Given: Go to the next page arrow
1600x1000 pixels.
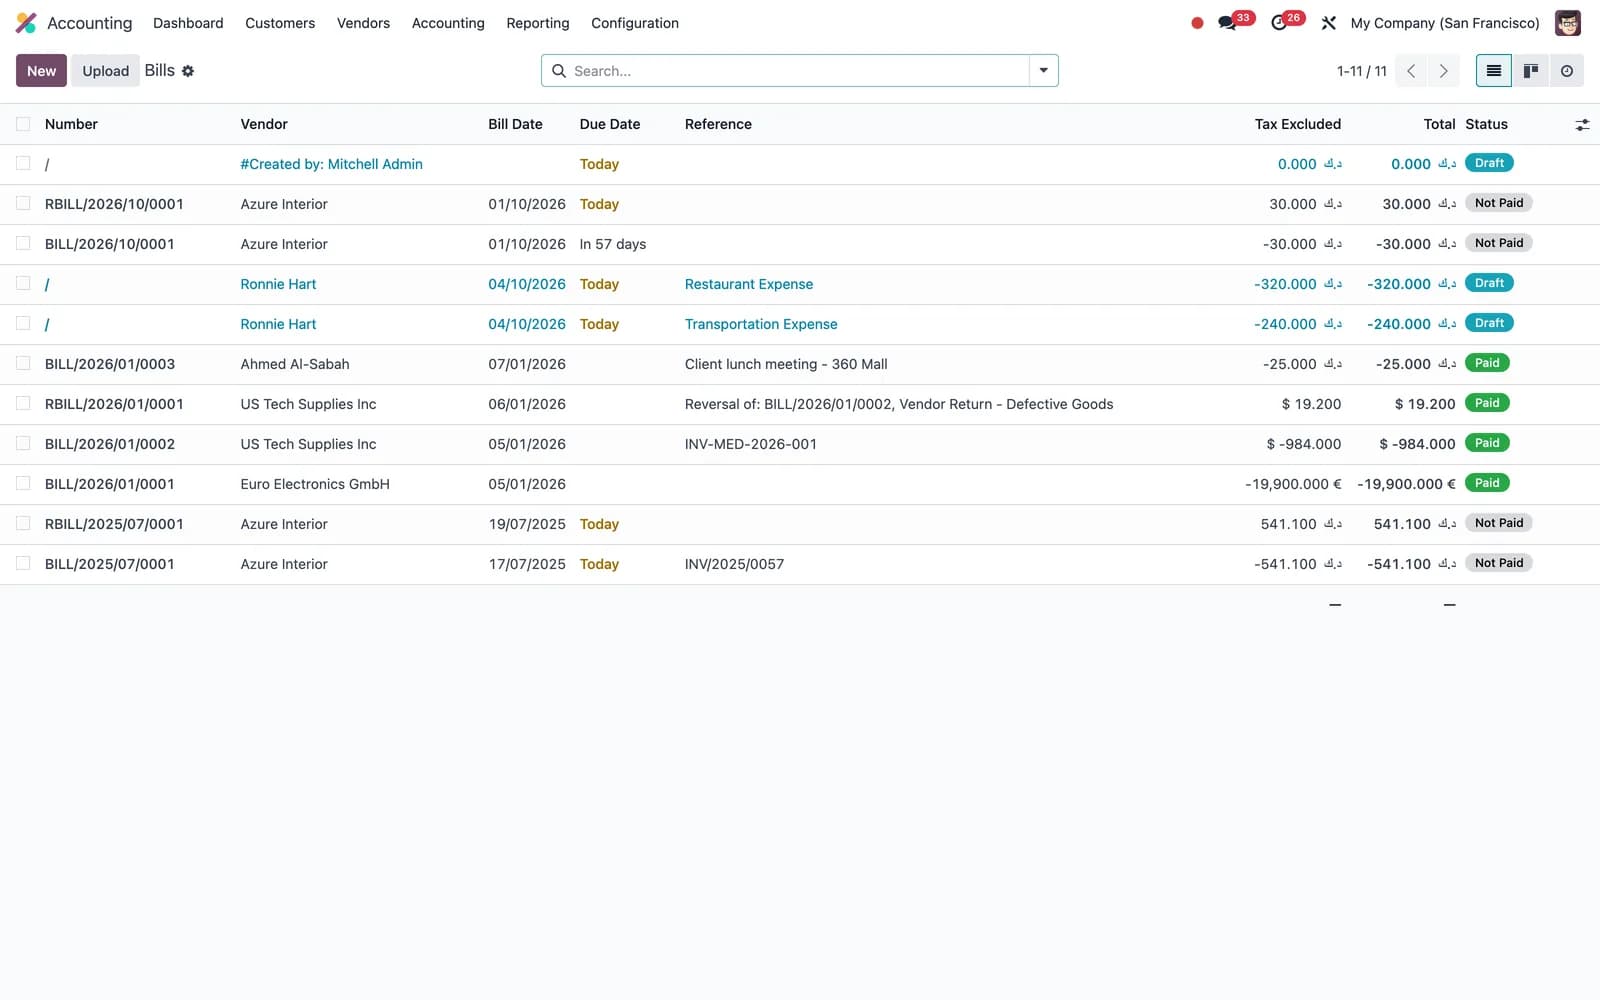Looking at the screenshot, I should [x=1443, y=71].
